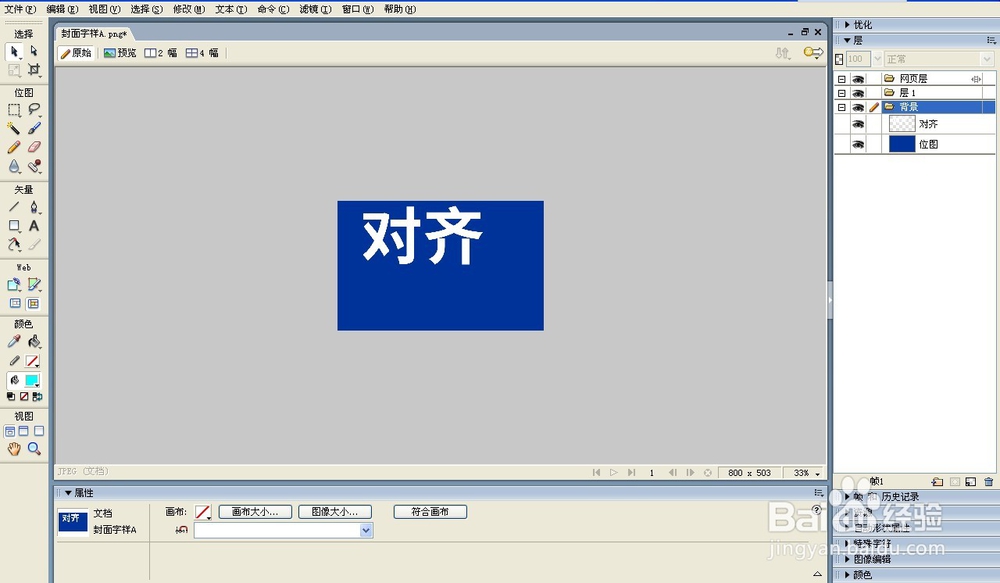Open the stroke color swatch in toolbar
The image size is (1000, 583).
coord(32,361)
